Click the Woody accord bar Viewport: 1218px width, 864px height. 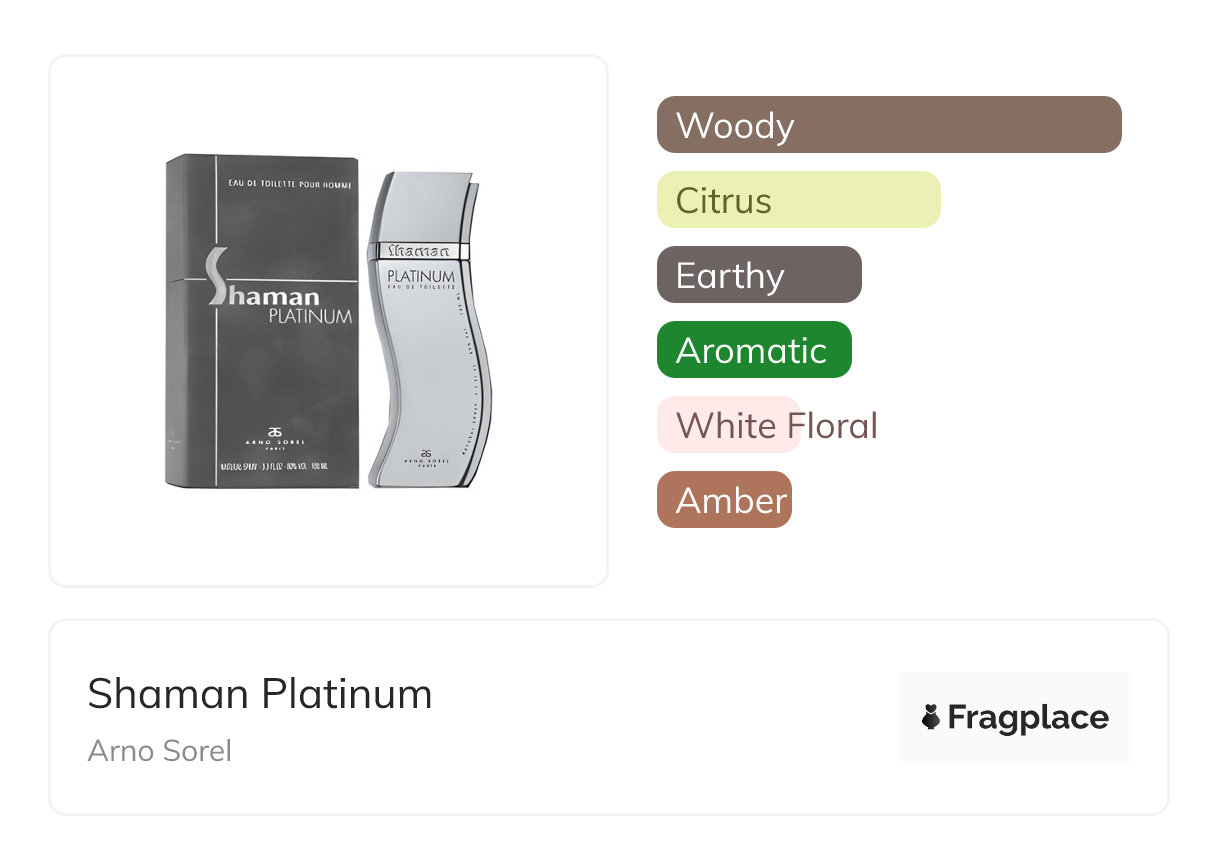point(888,125)
